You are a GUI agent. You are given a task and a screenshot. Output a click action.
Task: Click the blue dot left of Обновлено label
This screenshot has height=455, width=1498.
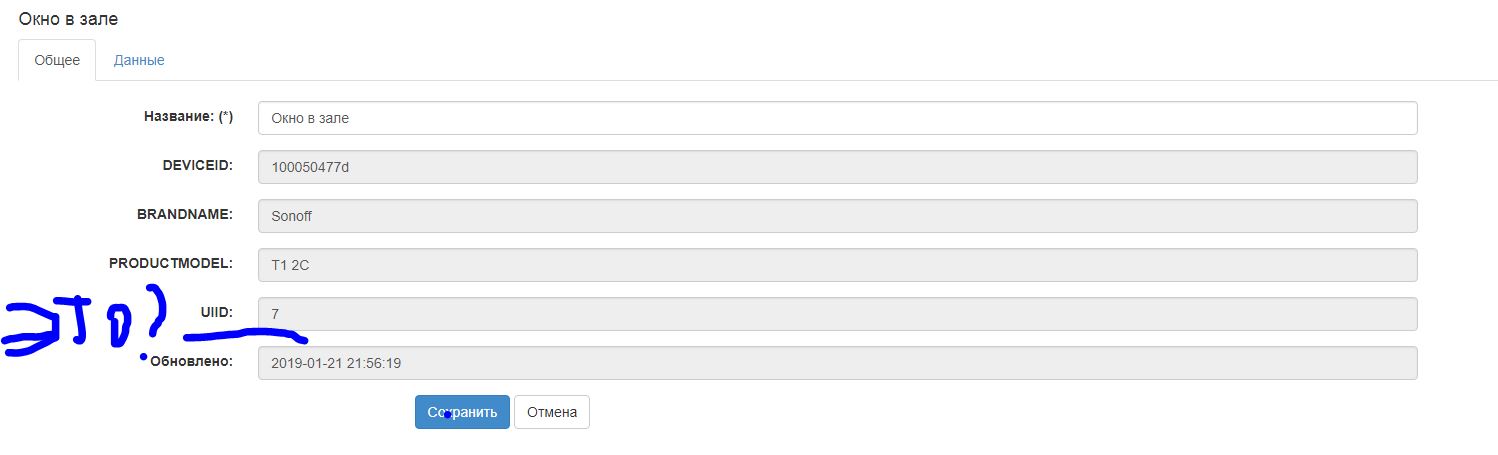(144, 357)
